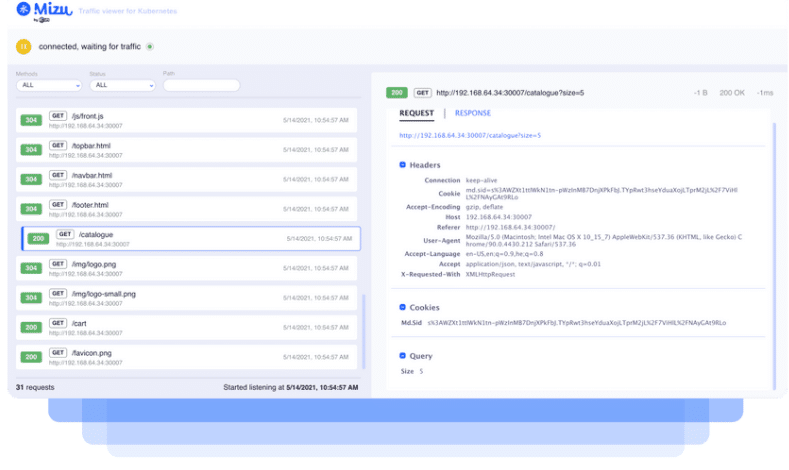Click the GET badge for /favicon.png
The image size is (789, 470).
pyautogui.click(x=57, y=352)
